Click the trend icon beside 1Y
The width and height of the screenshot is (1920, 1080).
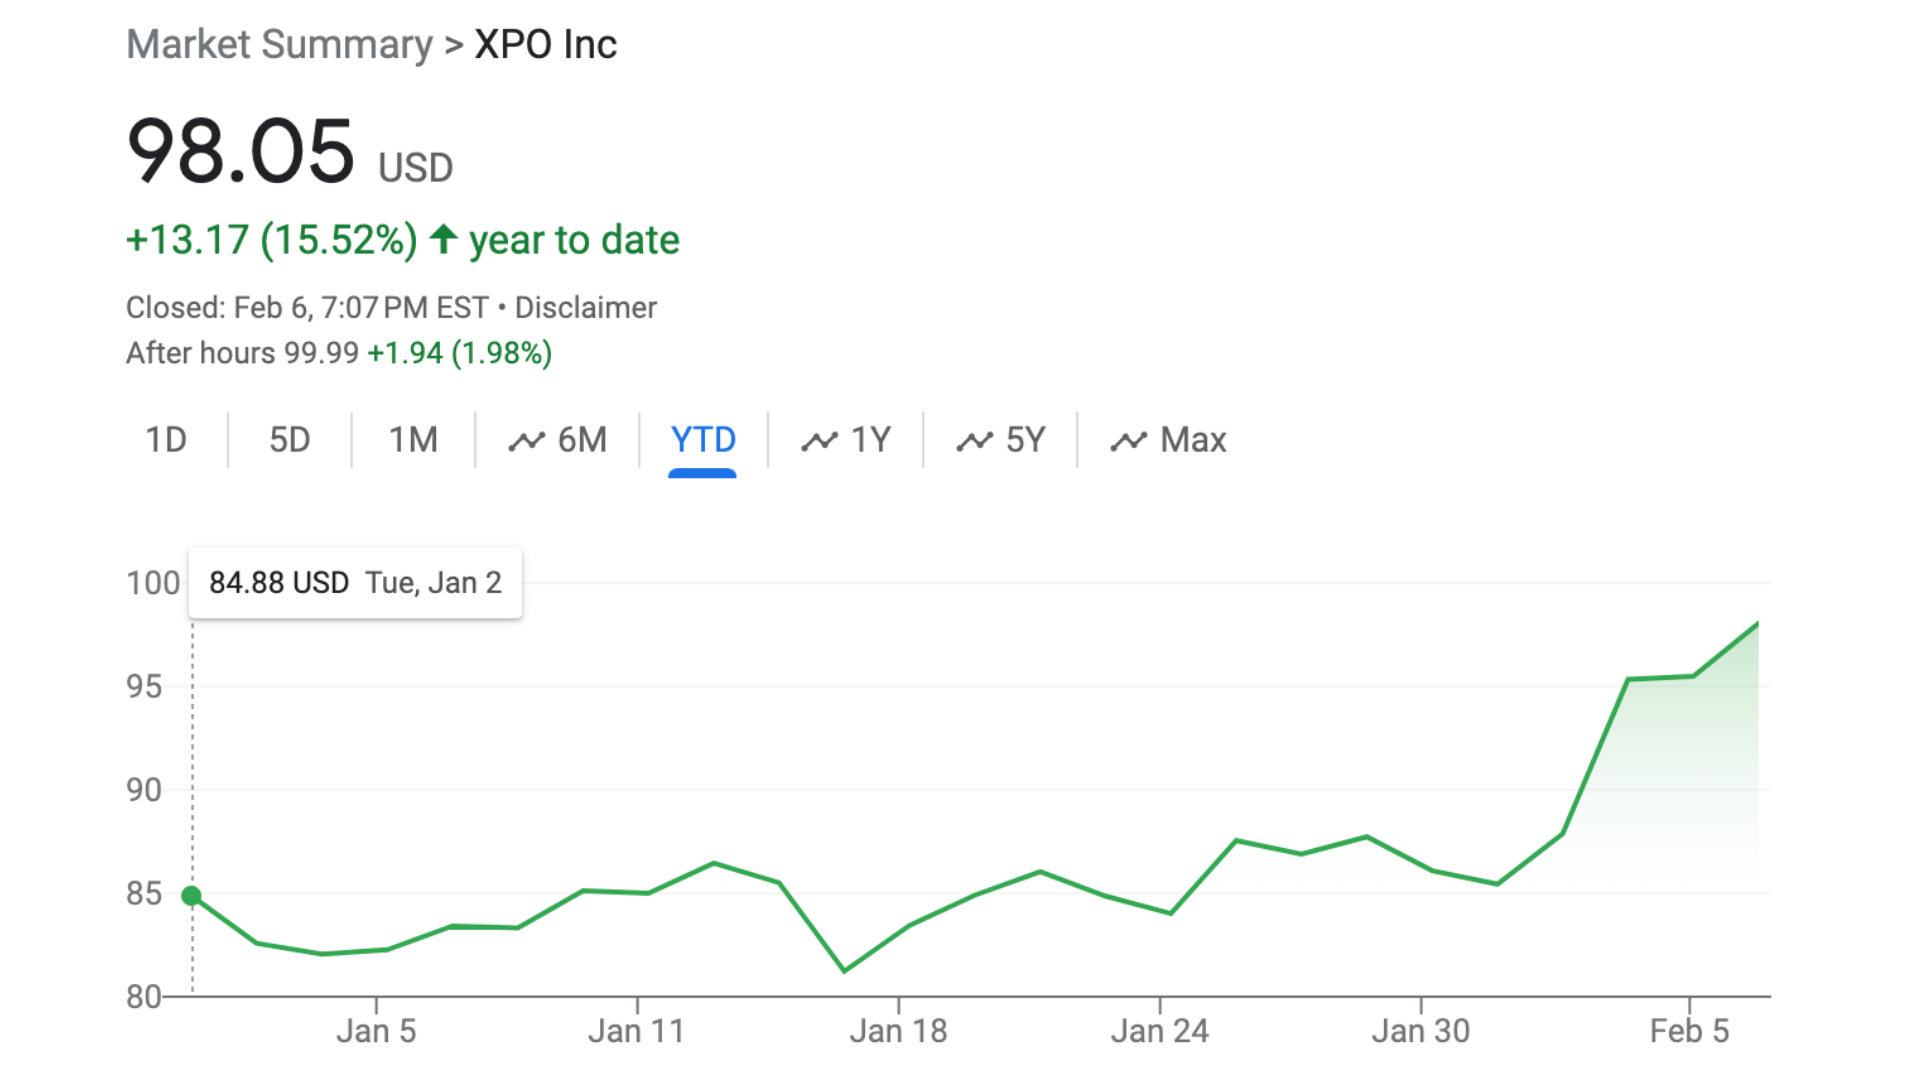819,441
